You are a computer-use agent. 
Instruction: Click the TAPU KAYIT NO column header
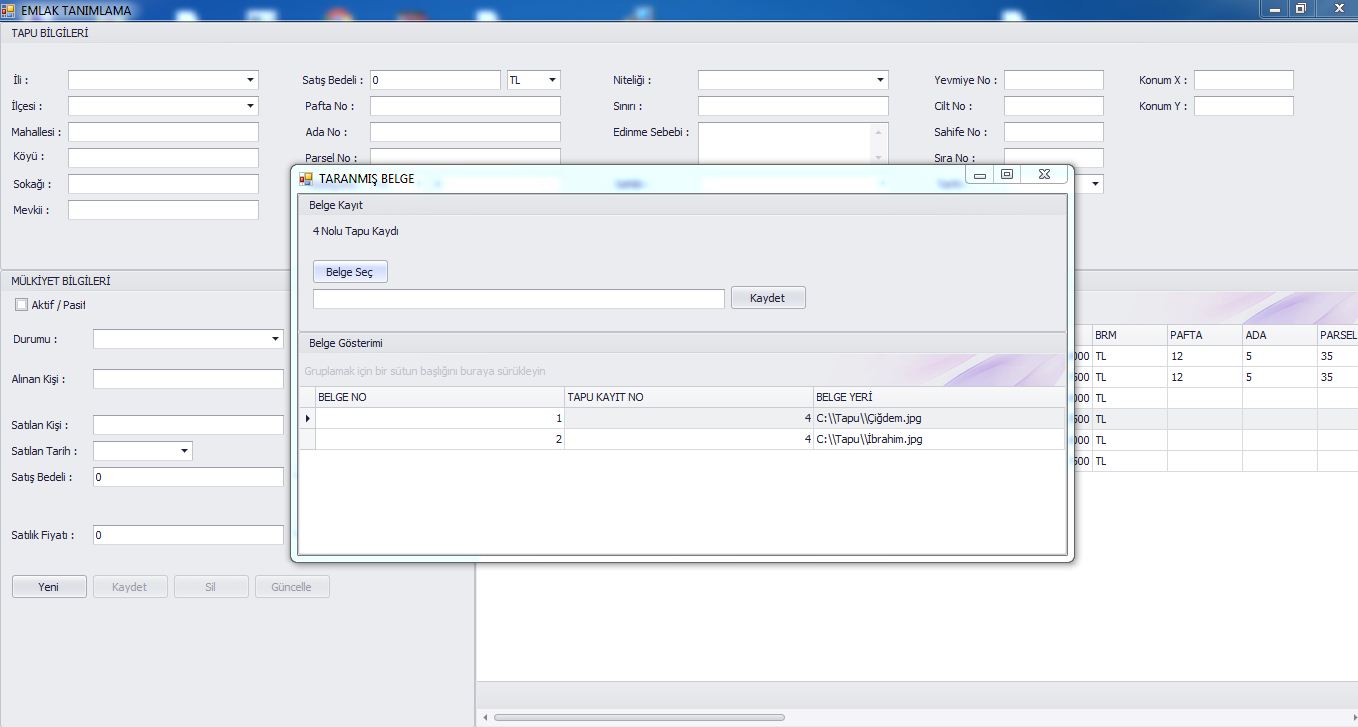[689, 397]
